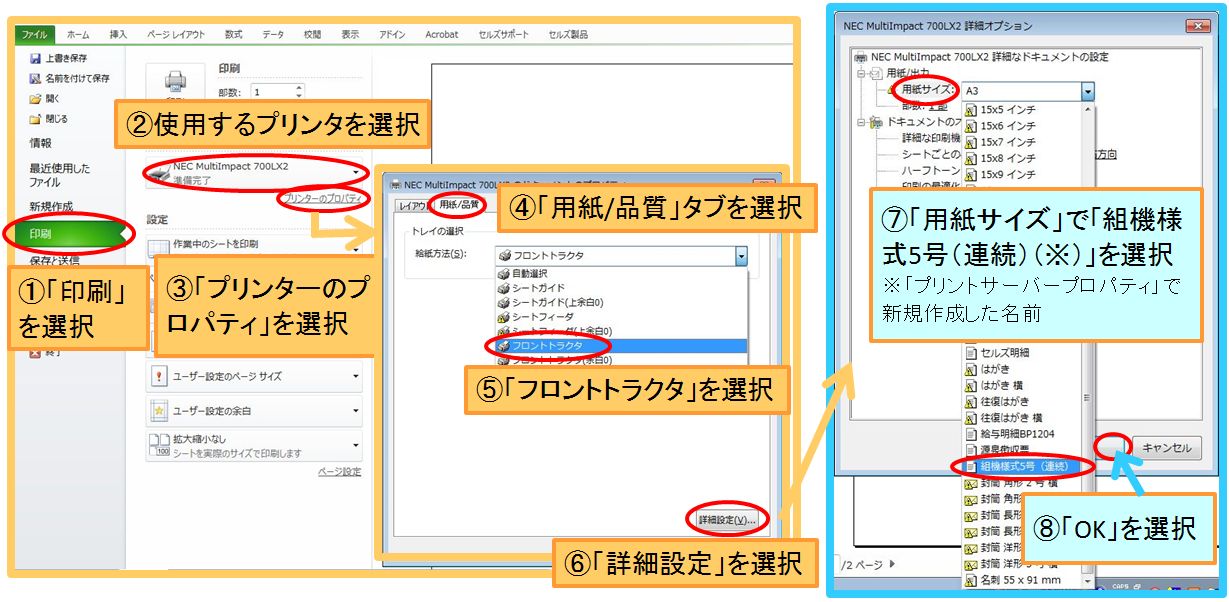
Task: Select シートフィーダ in the paper source list
Action: [x=622, y=316]
